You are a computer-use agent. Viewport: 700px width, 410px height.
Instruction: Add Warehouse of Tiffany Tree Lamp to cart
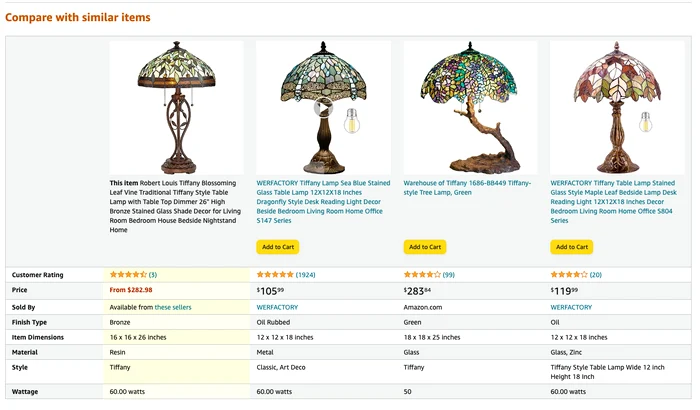[x=425, y=247]
